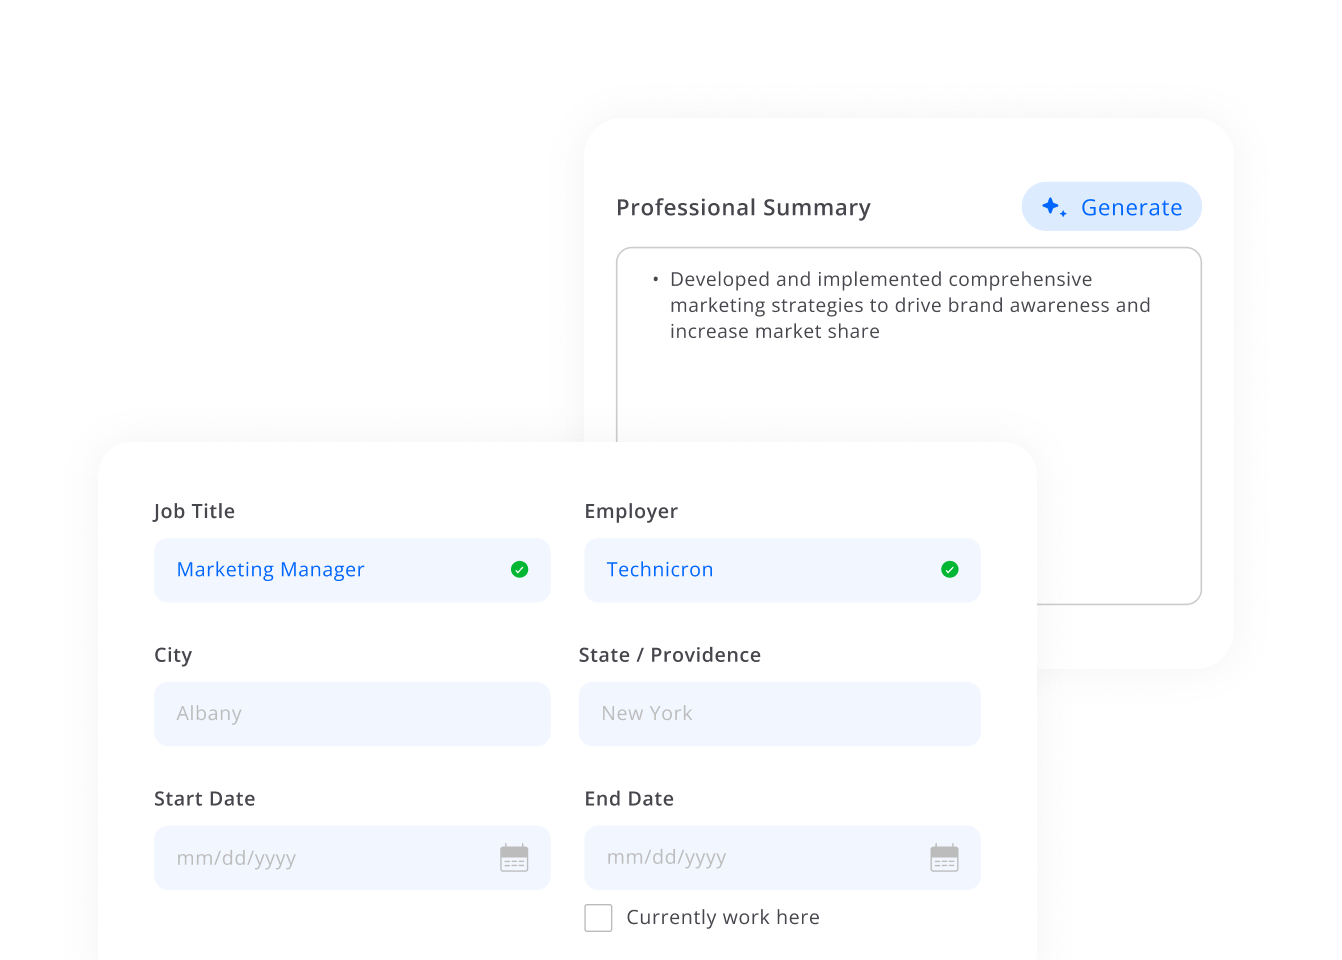This screenshot has height=960, width=1342.
Task: Click the End Date mm/dd/yyyy input
Action: pos(750,858)
